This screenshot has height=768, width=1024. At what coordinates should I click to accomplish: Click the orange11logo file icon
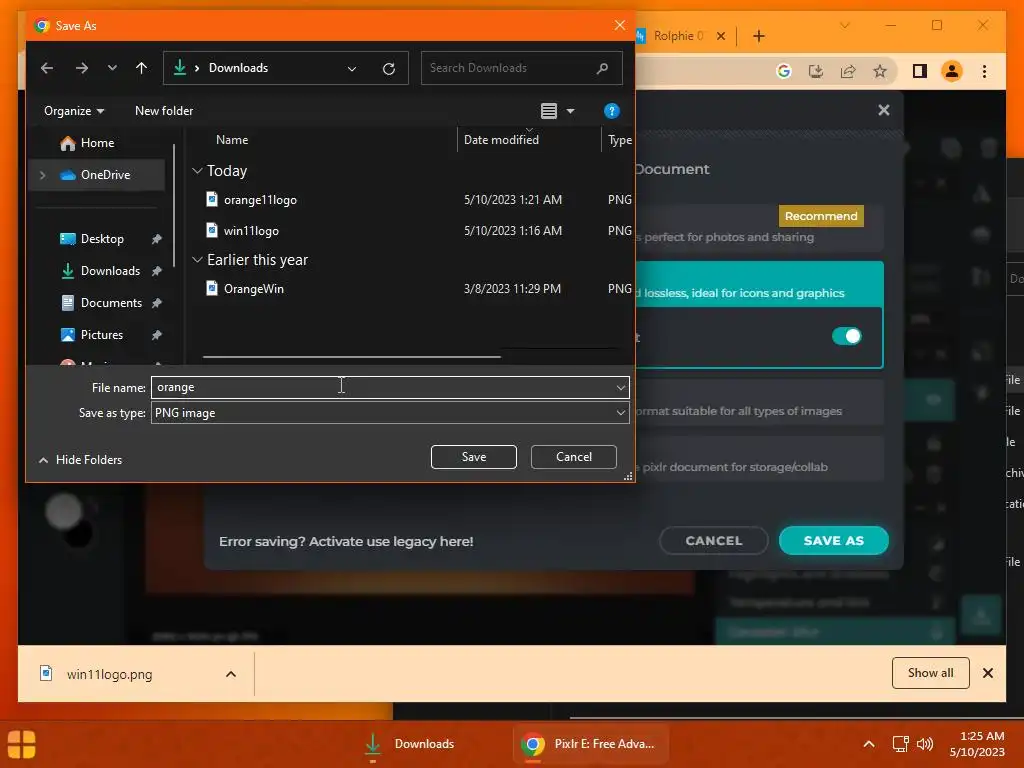pos(212,199)
